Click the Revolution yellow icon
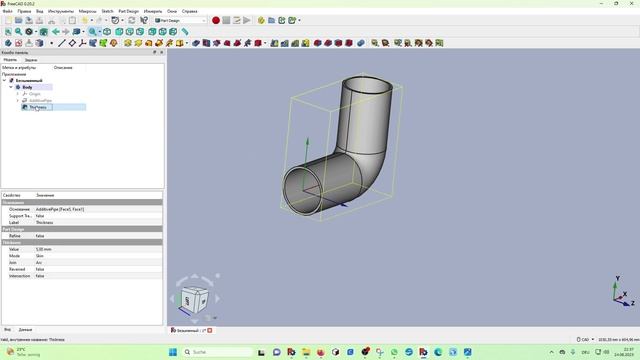Image resolution: width=640 pixels, height=360 pixels. [138, 43]
